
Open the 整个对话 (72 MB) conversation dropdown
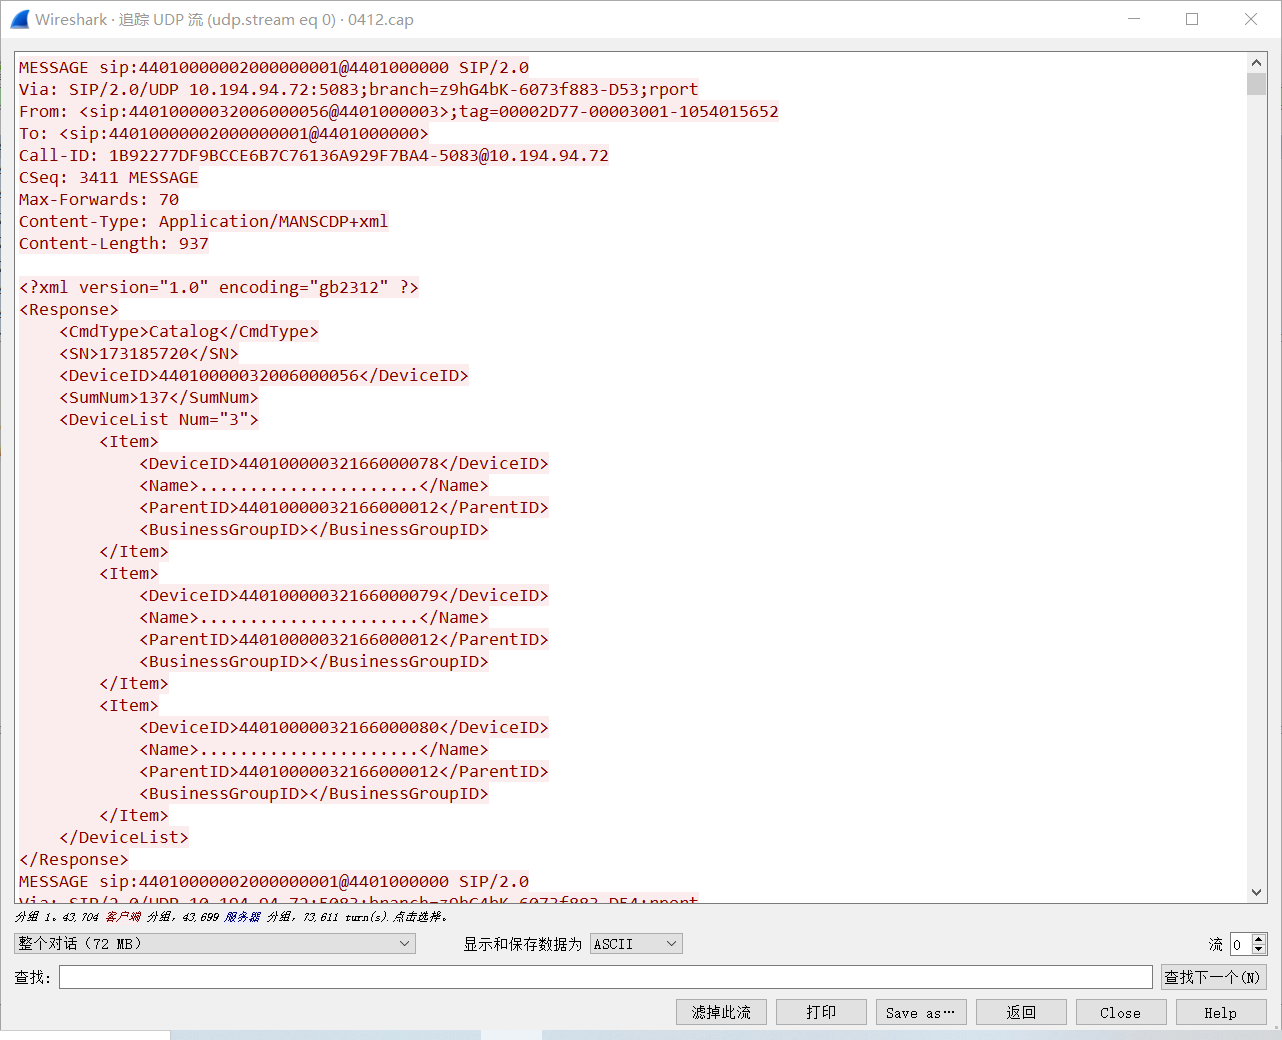215,943
